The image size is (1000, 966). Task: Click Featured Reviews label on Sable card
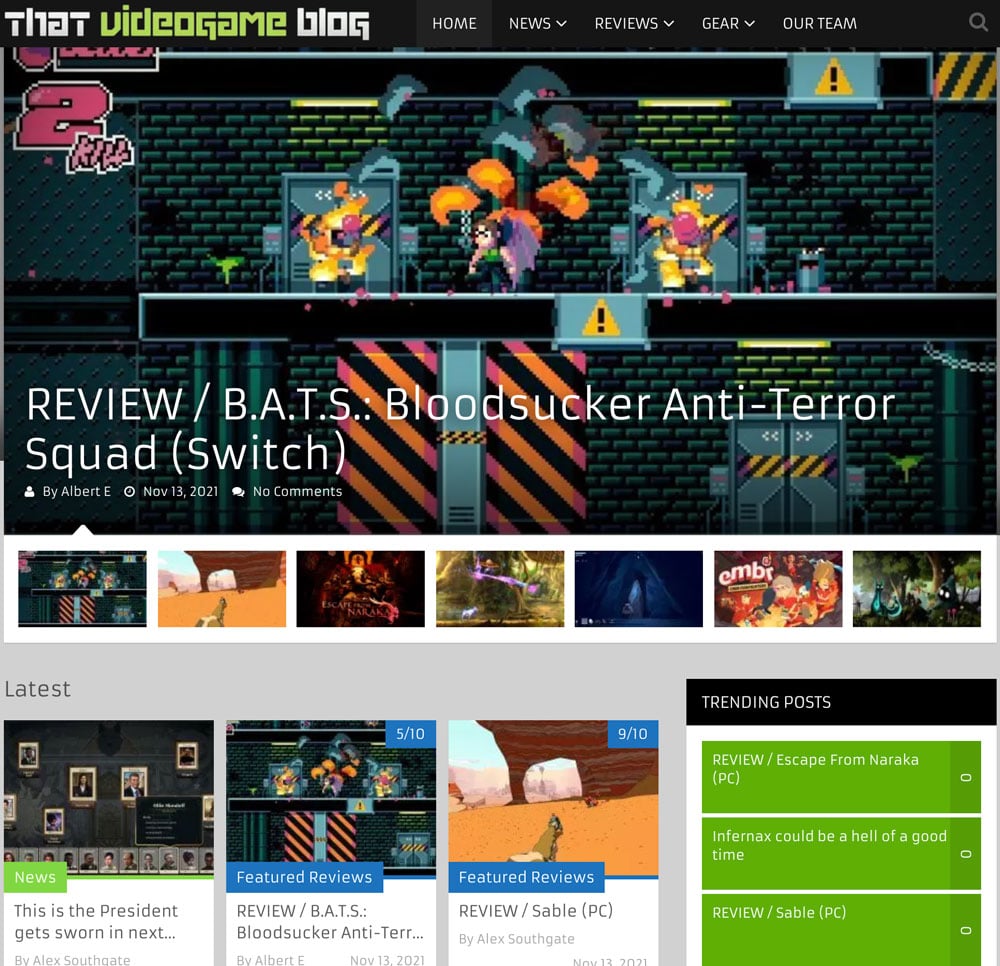click(526, 877)
